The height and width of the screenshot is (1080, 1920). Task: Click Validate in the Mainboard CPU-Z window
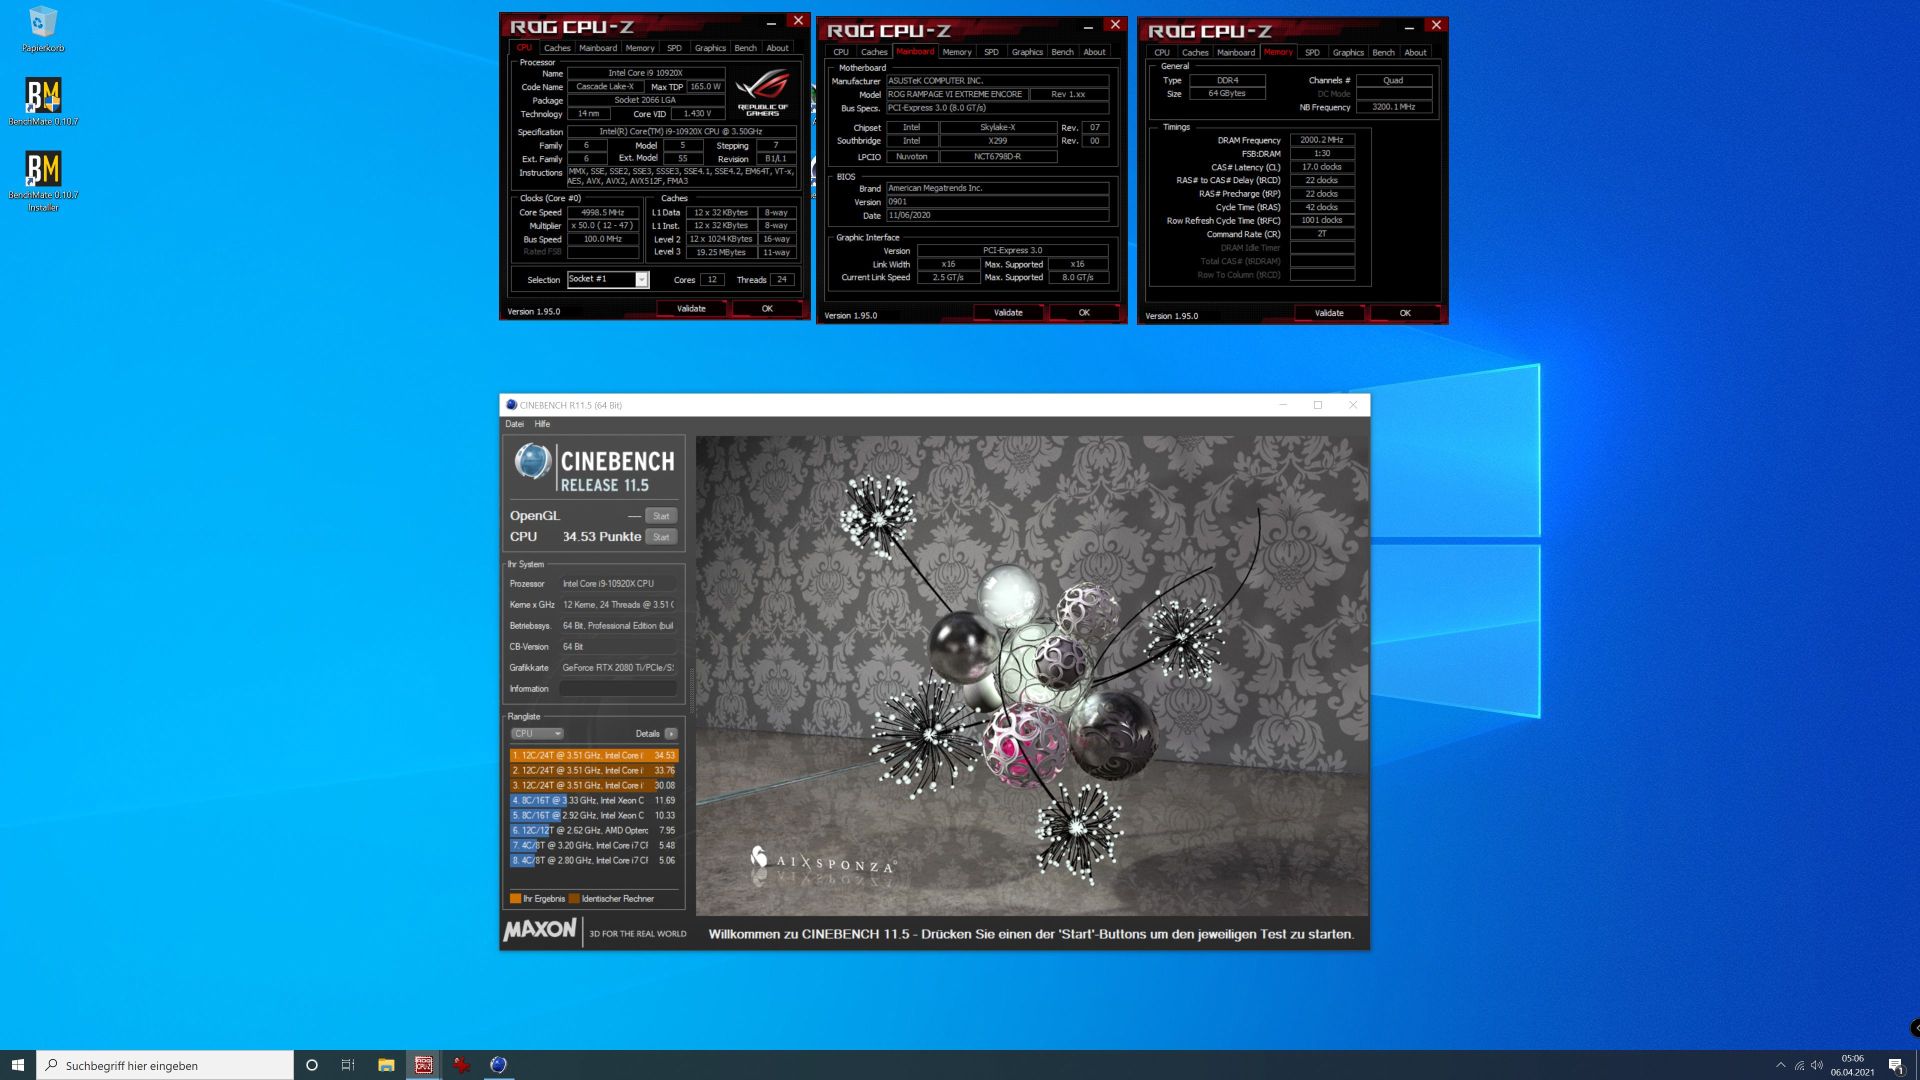click(x=1008, y=313)
